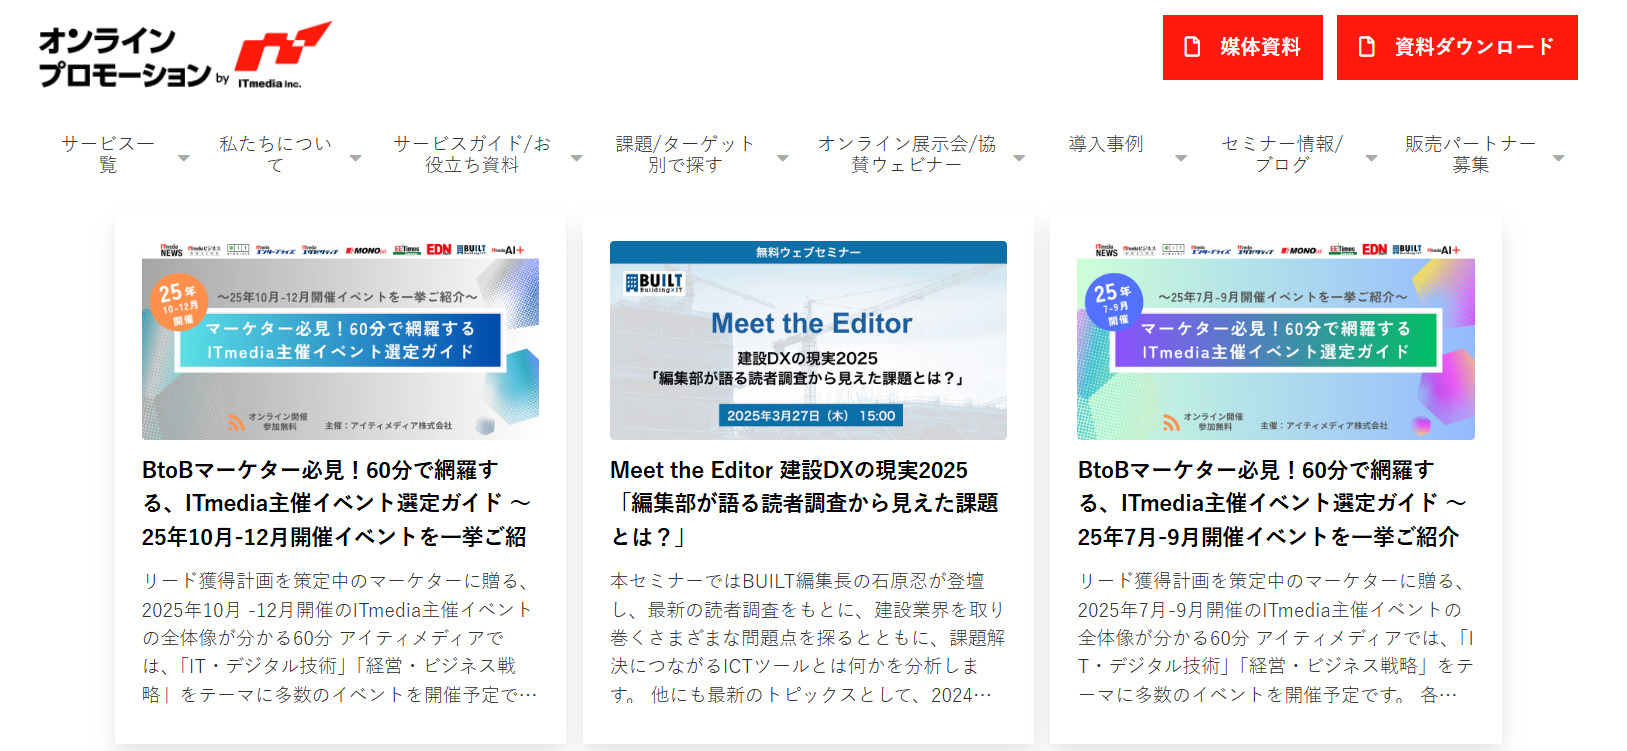This screenshot has width=1627, height=751.
Task: Click the 無料ウェブセミナー banner header
Action: coord(808,252)
